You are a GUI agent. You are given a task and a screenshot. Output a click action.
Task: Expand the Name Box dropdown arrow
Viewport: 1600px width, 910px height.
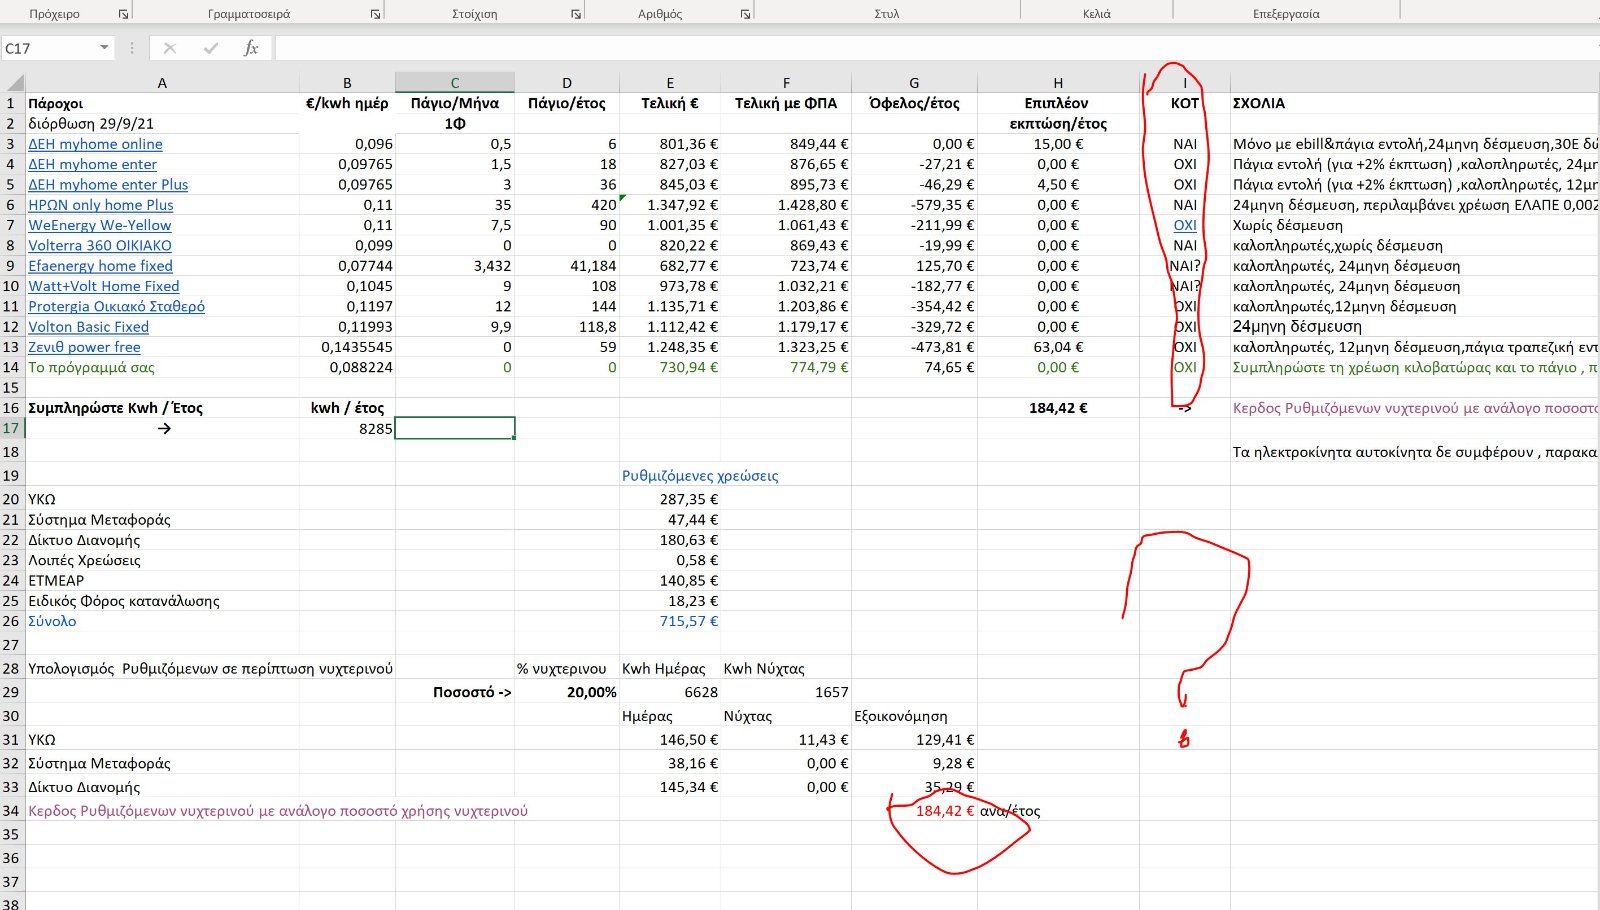click(x=104, y=48)
